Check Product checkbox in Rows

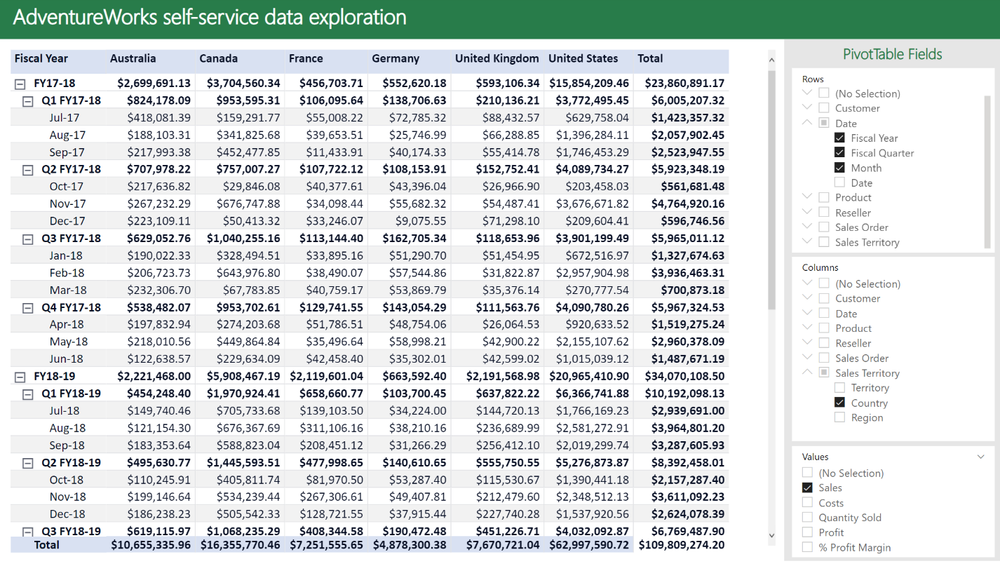824,197
